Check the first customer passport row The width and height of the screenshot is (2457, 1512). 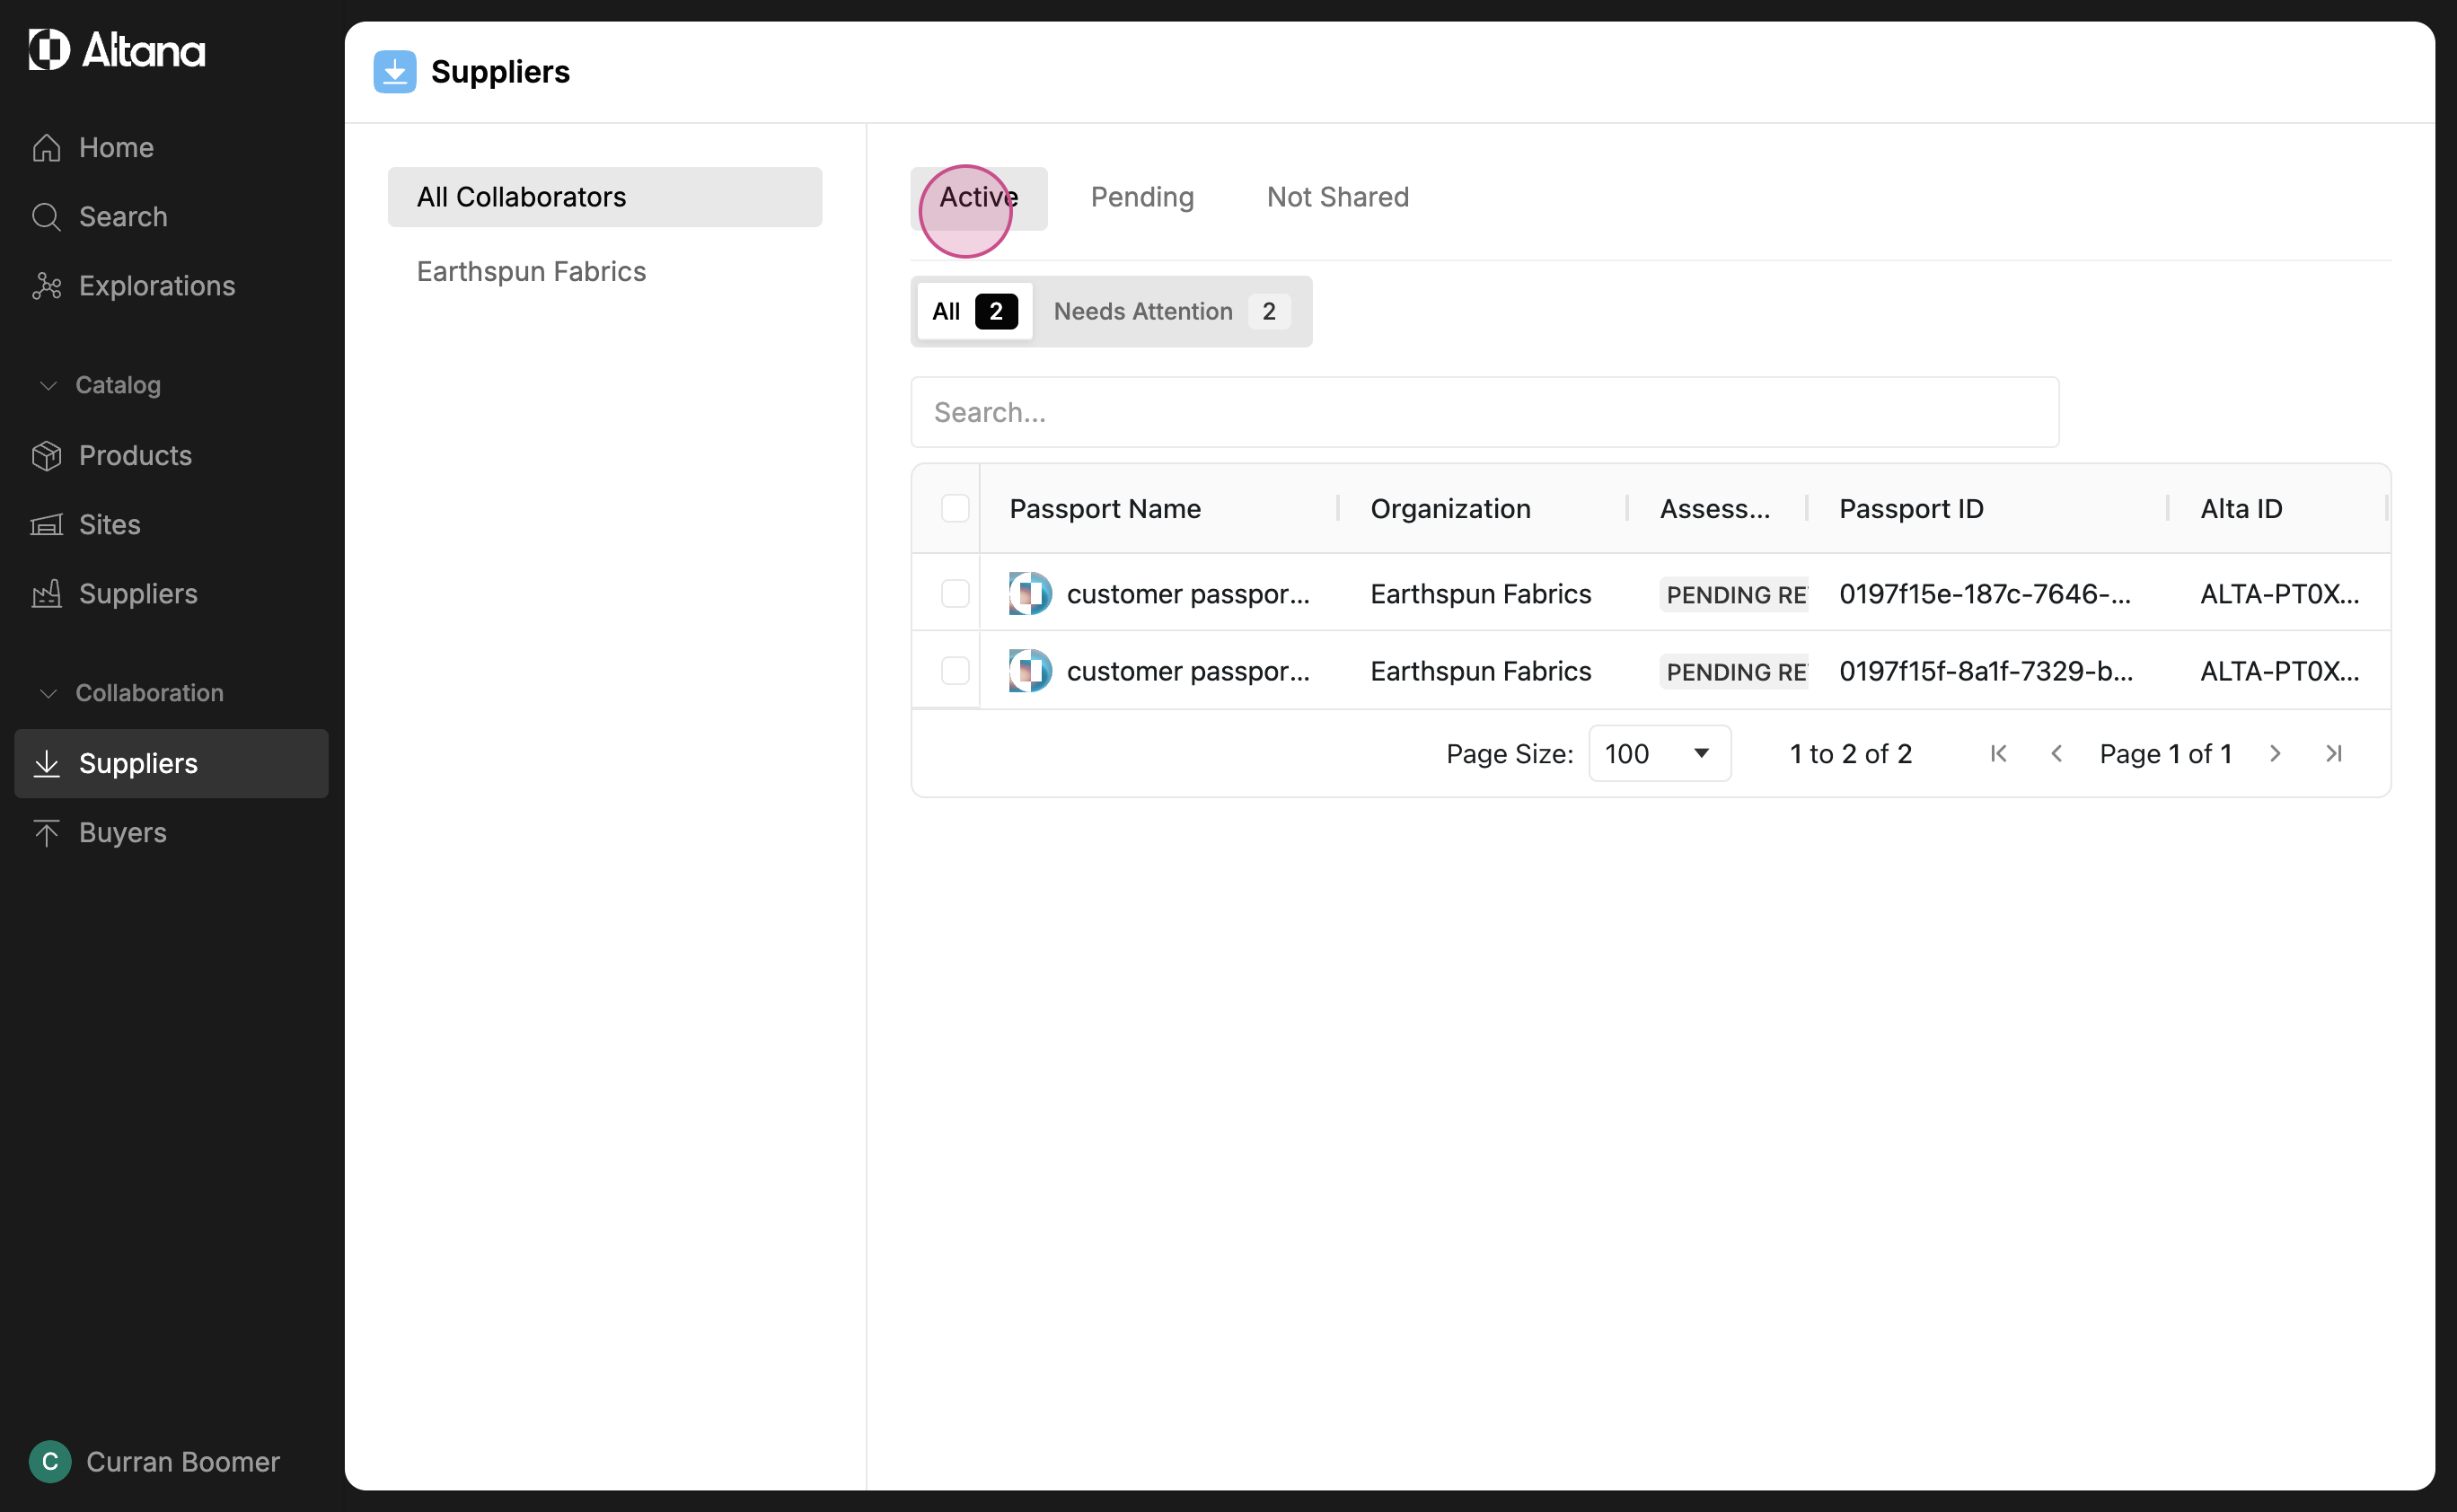click(955, 594)
